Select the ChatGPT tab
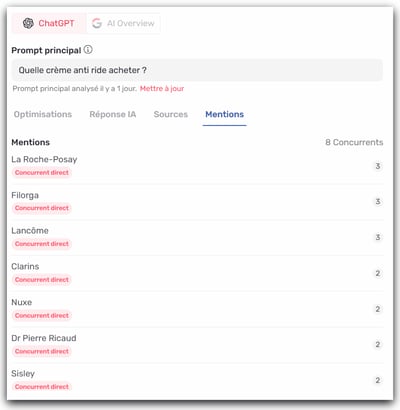 [x=49, y=23]
